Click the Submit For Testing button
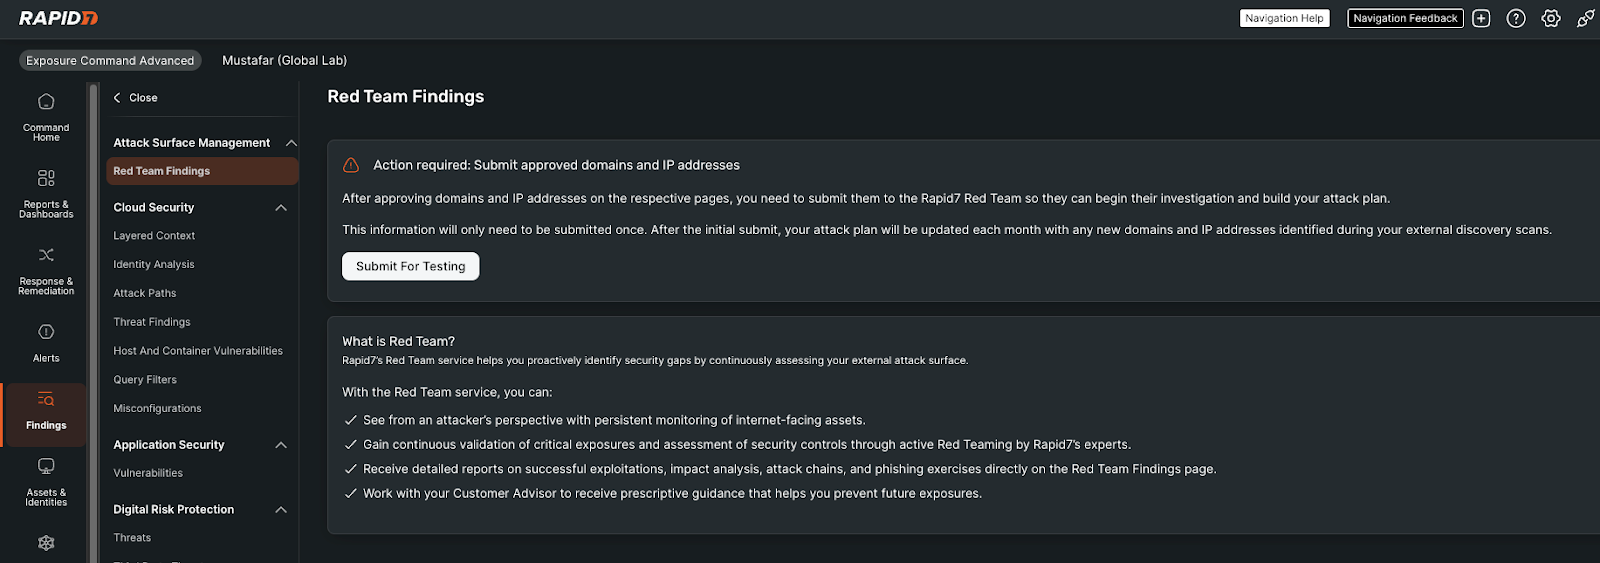The width and height of the screenshot is (1600, 563). coord(410,266)
